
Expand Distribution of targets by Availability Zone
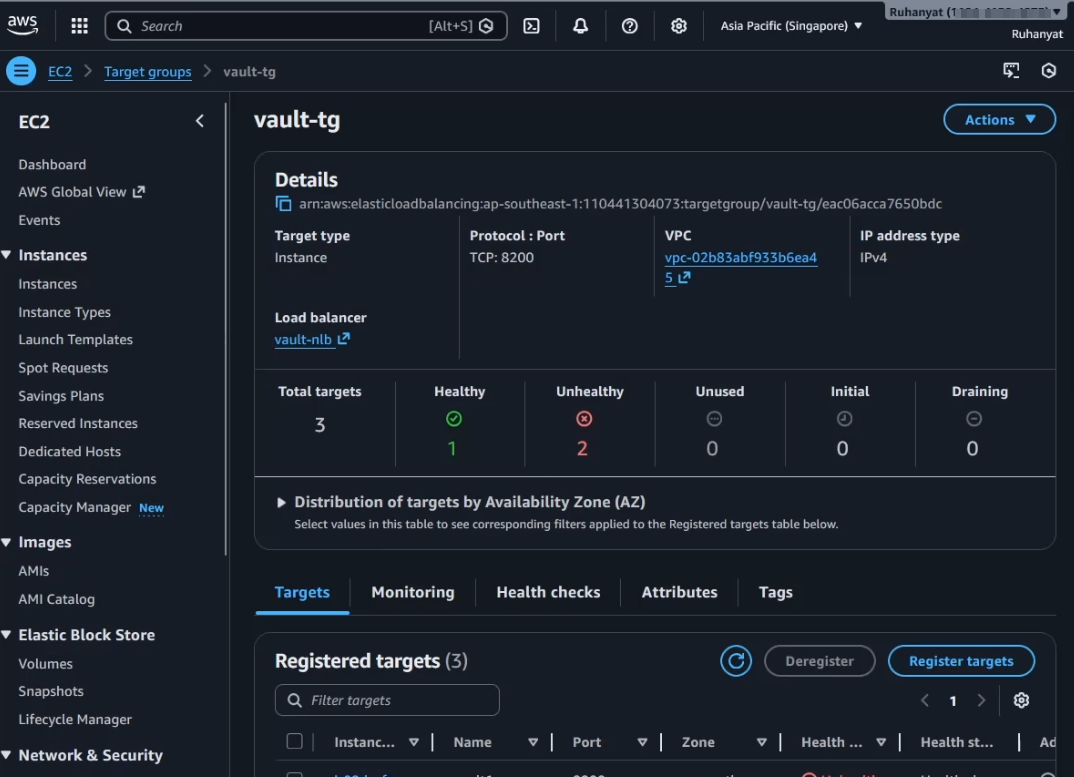[281, 502]
